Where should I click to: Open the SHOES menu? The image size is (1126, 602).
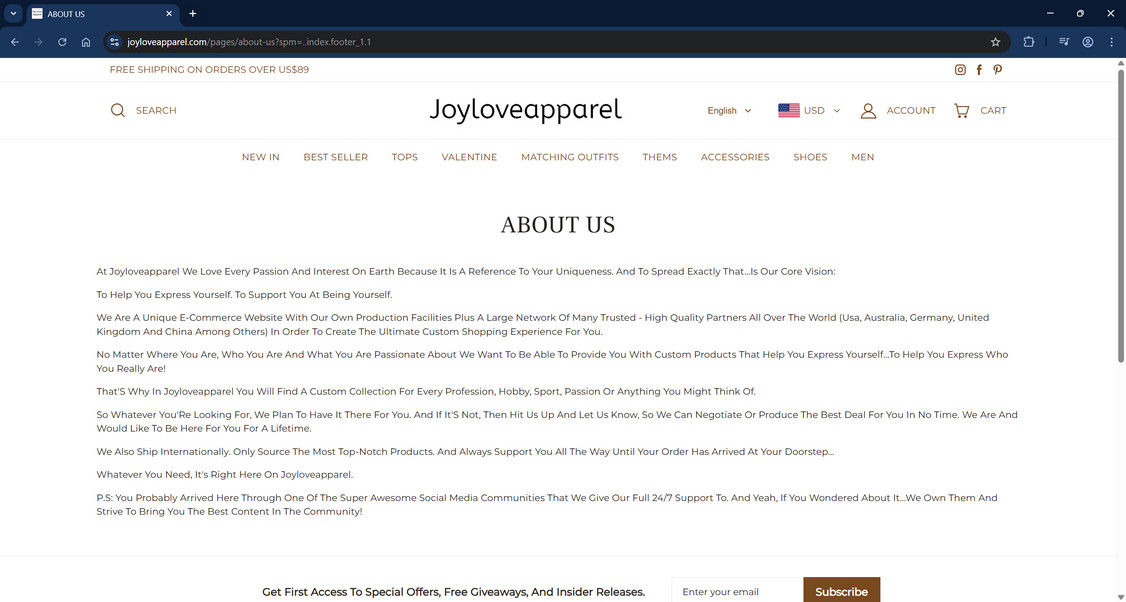tap(810, 157)
